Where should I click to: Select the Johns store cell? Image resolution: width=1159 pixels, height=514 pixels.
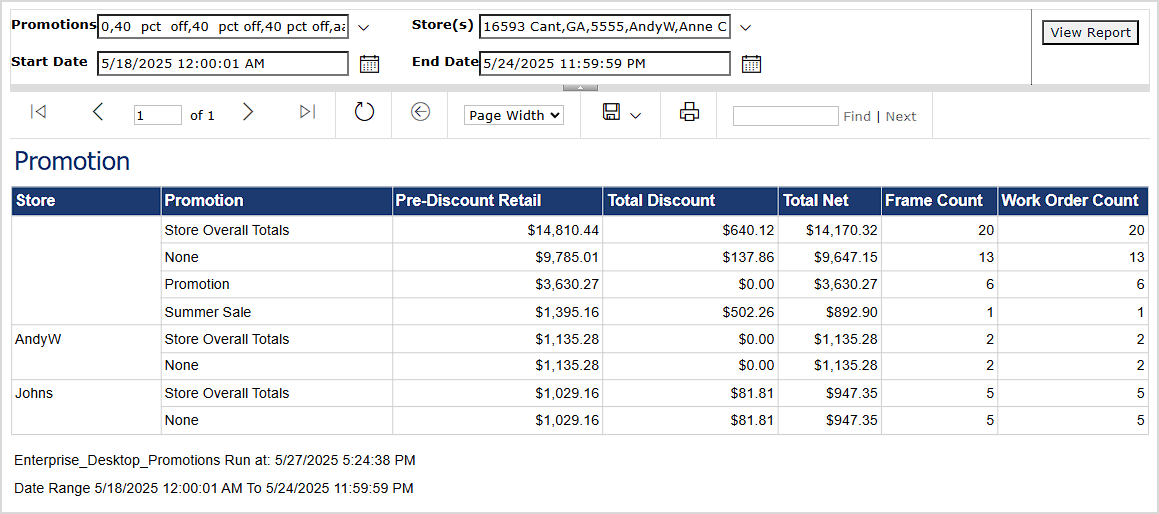pos(86,407)
